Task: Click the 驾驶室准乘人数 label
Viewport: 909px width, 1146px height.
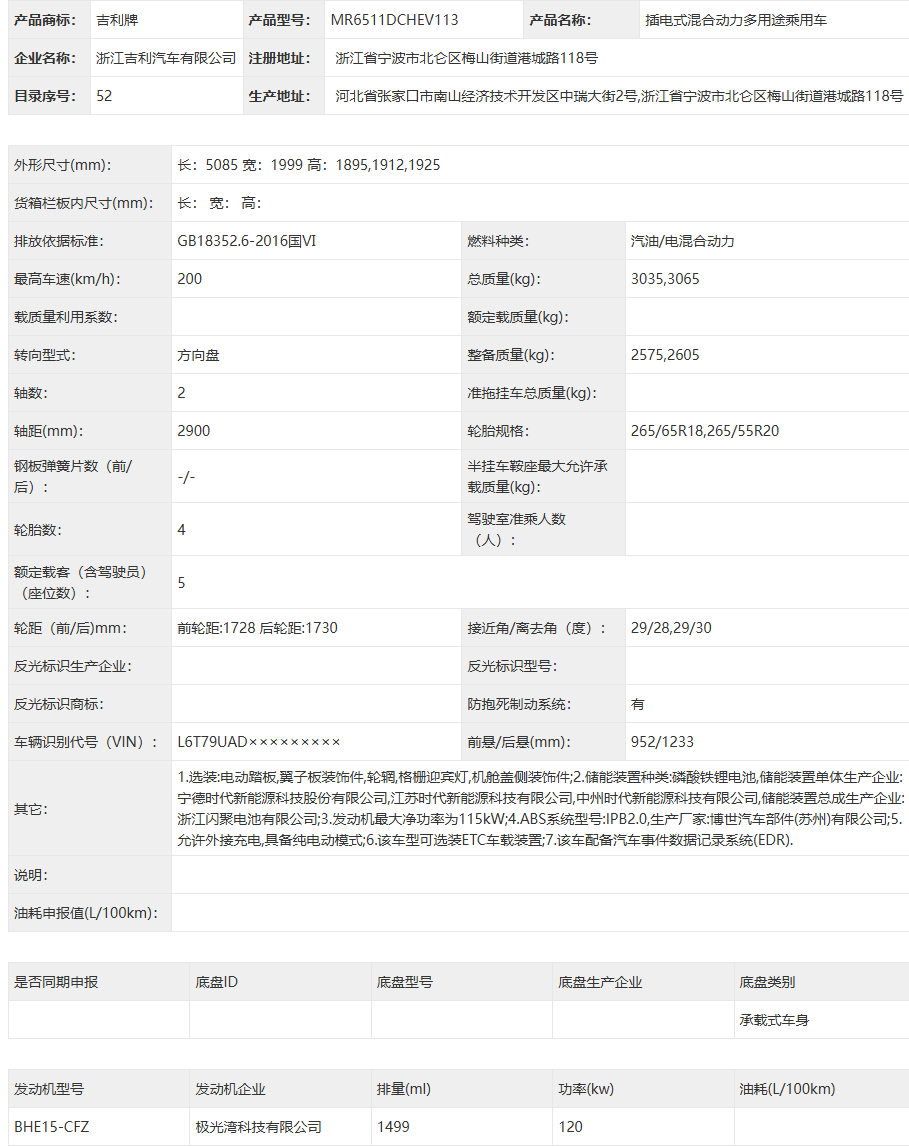Action: (517, 530)
